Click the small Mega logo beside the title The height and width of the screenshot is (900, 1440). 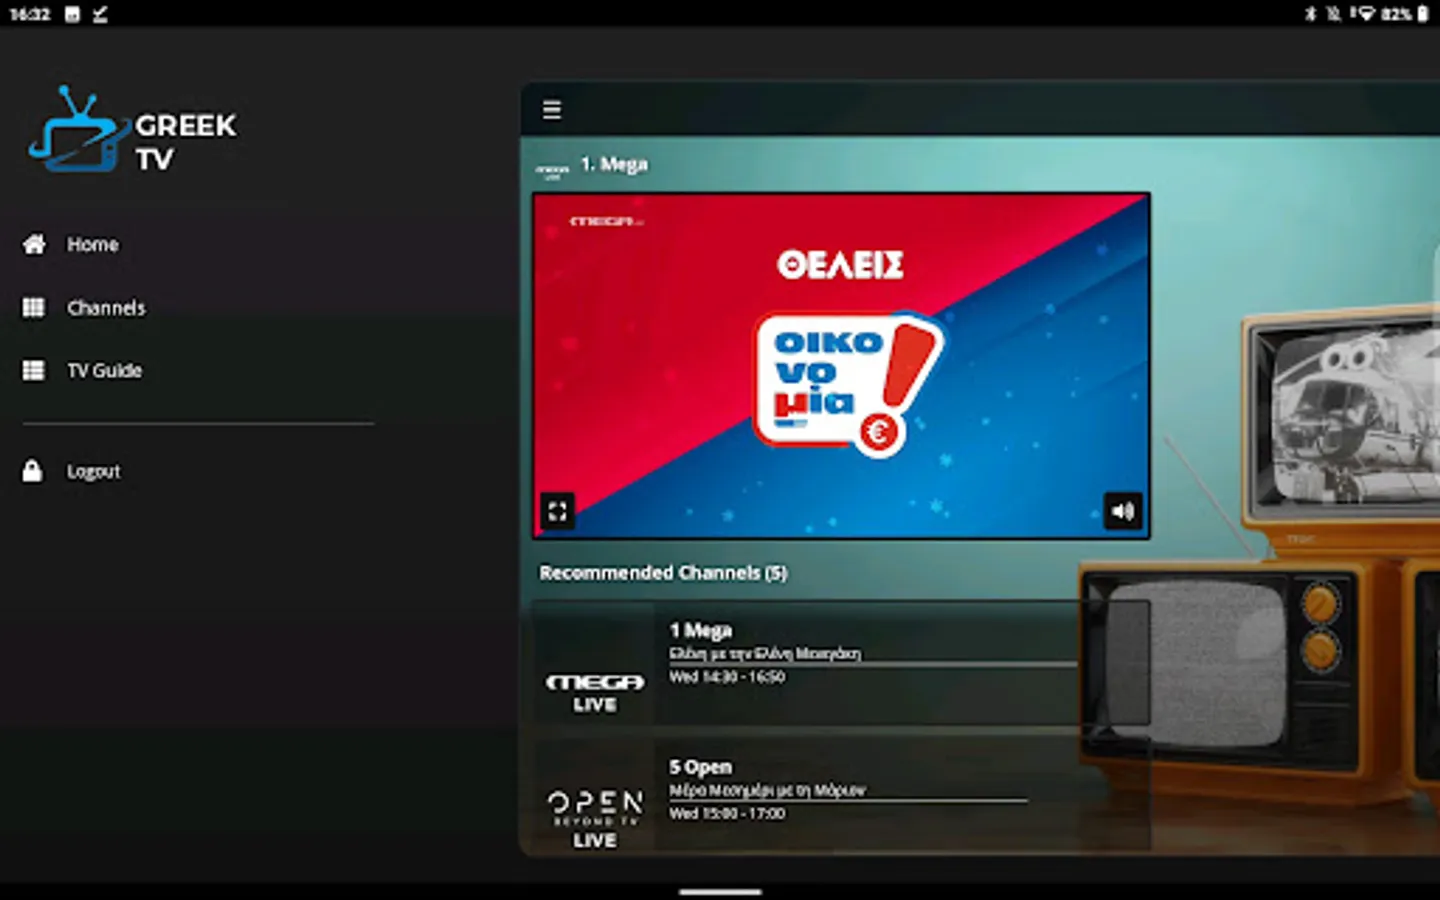(552, 171)
